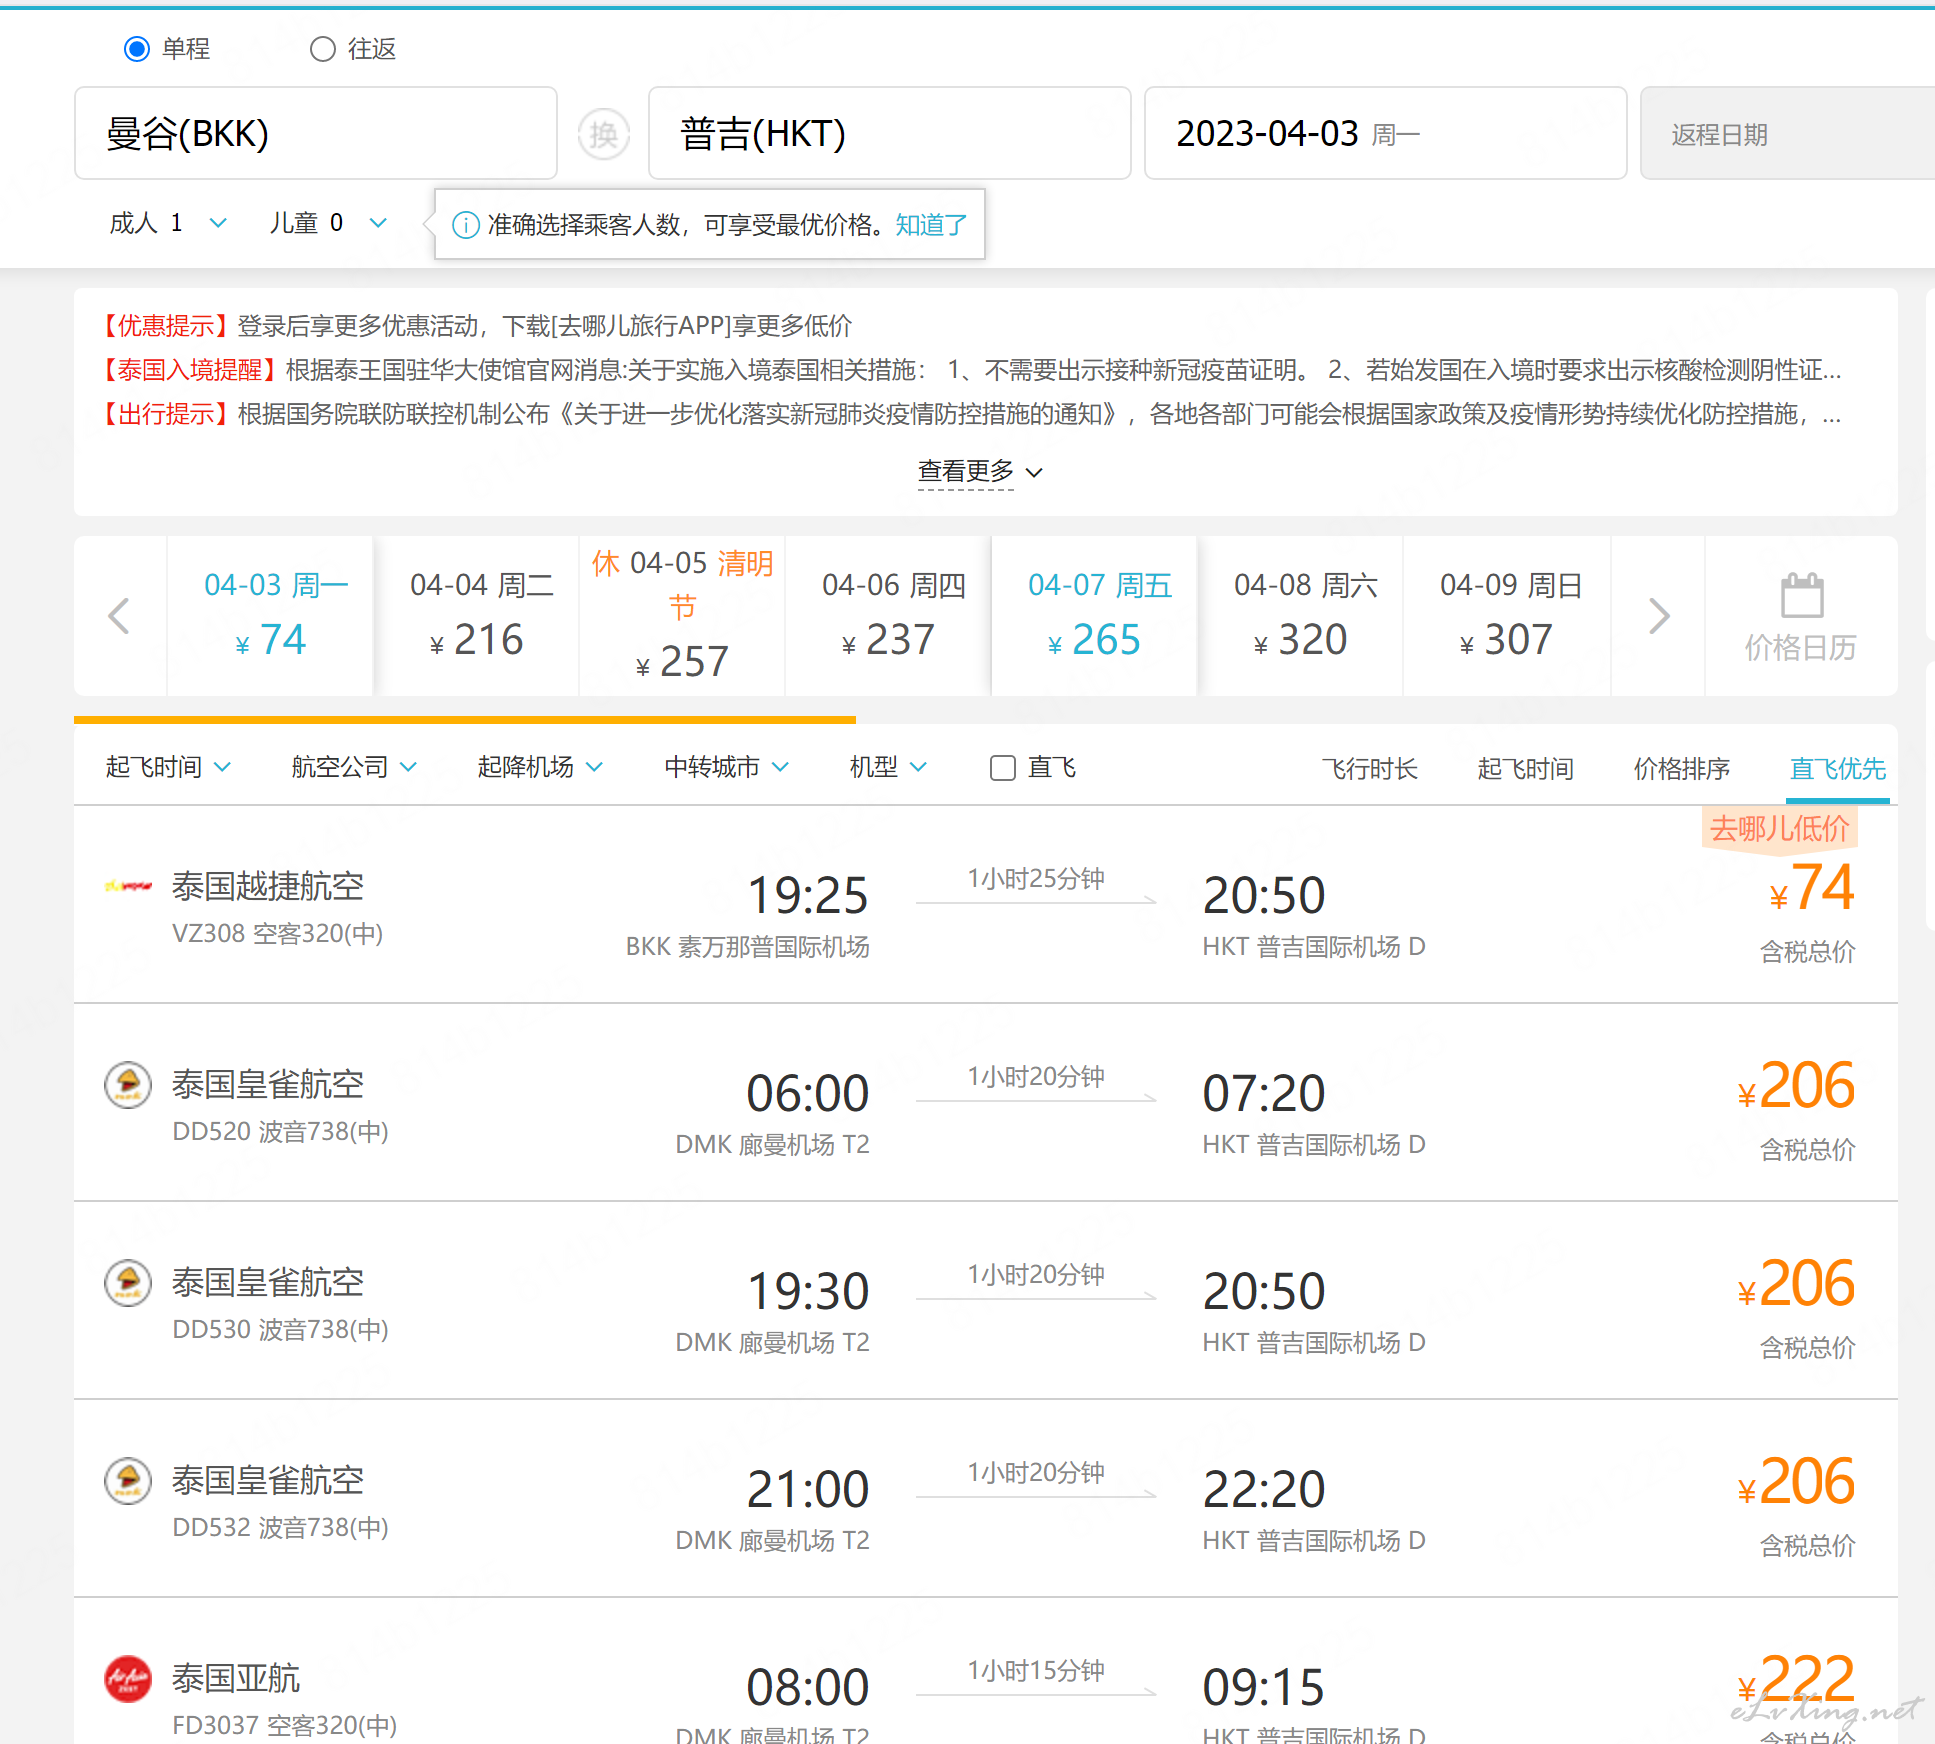Click the 【泰国入境提醒】 notice line
1935x1744 pixels.
click(x=968, y=370)
